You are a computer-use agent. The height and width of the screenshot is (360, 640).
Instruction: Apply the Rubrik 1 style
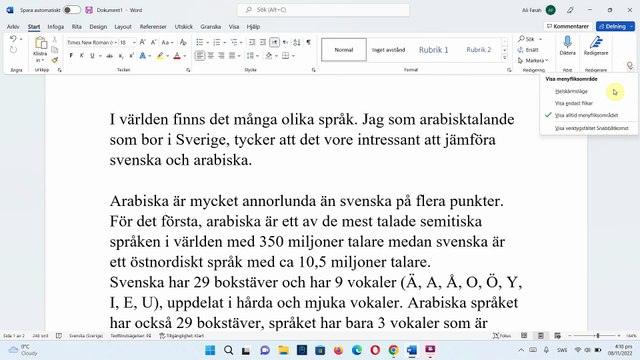tap(433, 50)
